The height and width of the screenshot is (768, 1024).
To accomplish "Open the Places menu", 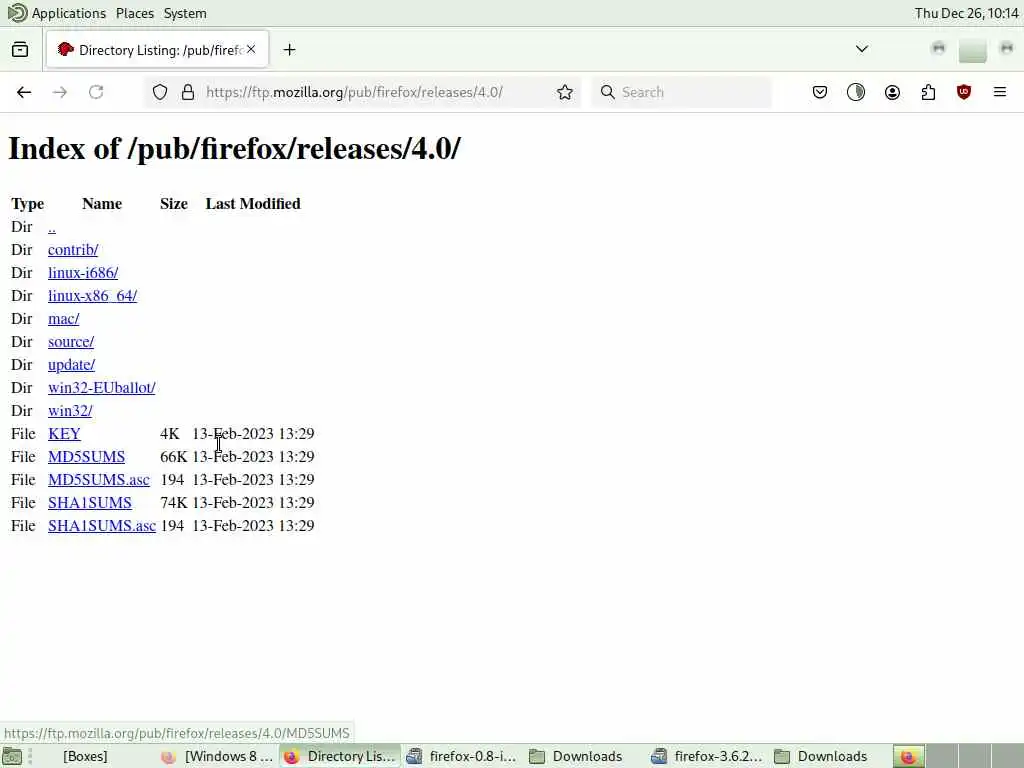I will 135,13.
